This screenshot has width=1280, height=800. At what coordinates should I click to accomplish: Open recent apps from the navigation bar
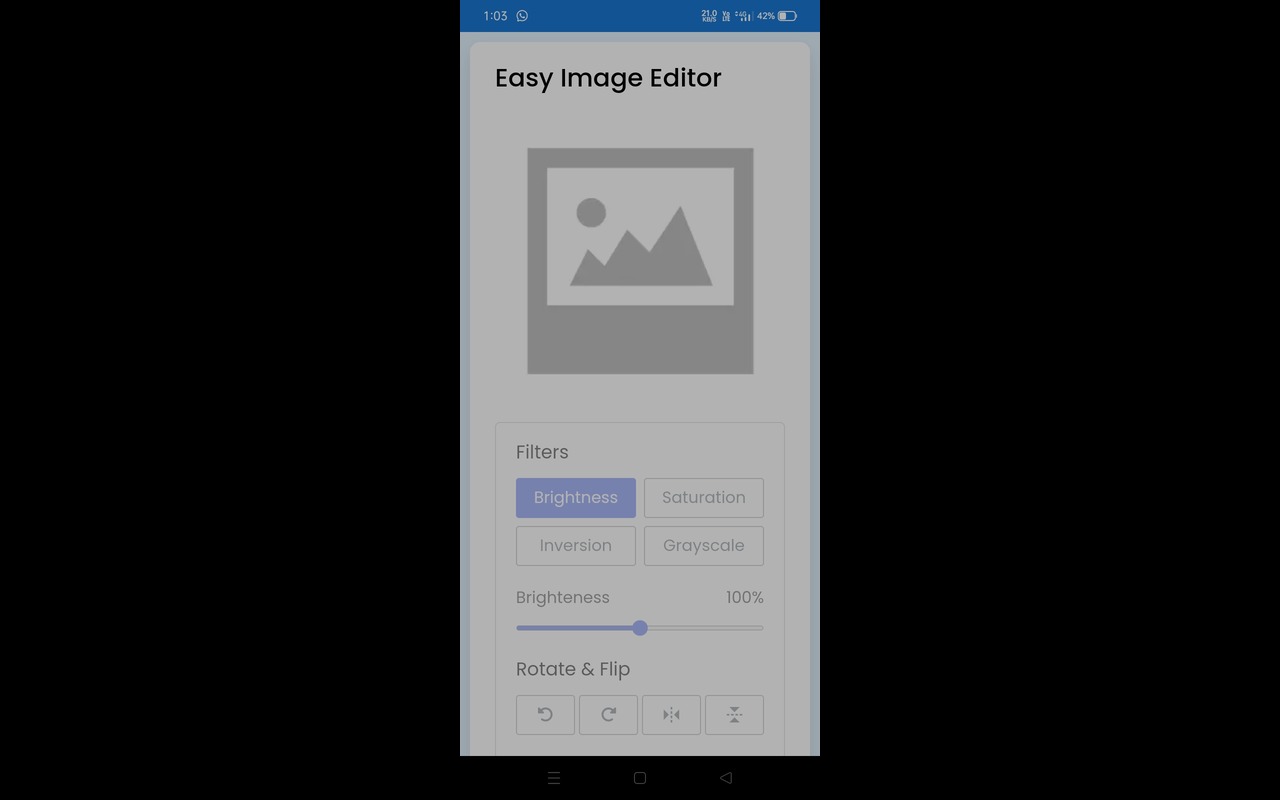point(554,778)
